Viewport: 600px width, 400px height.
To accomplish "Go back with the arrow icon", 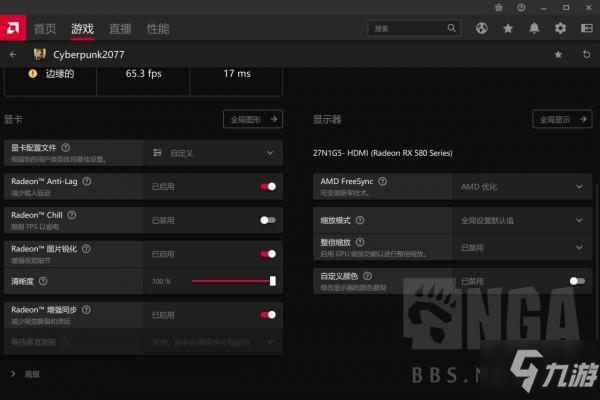I will pos(13,54).
